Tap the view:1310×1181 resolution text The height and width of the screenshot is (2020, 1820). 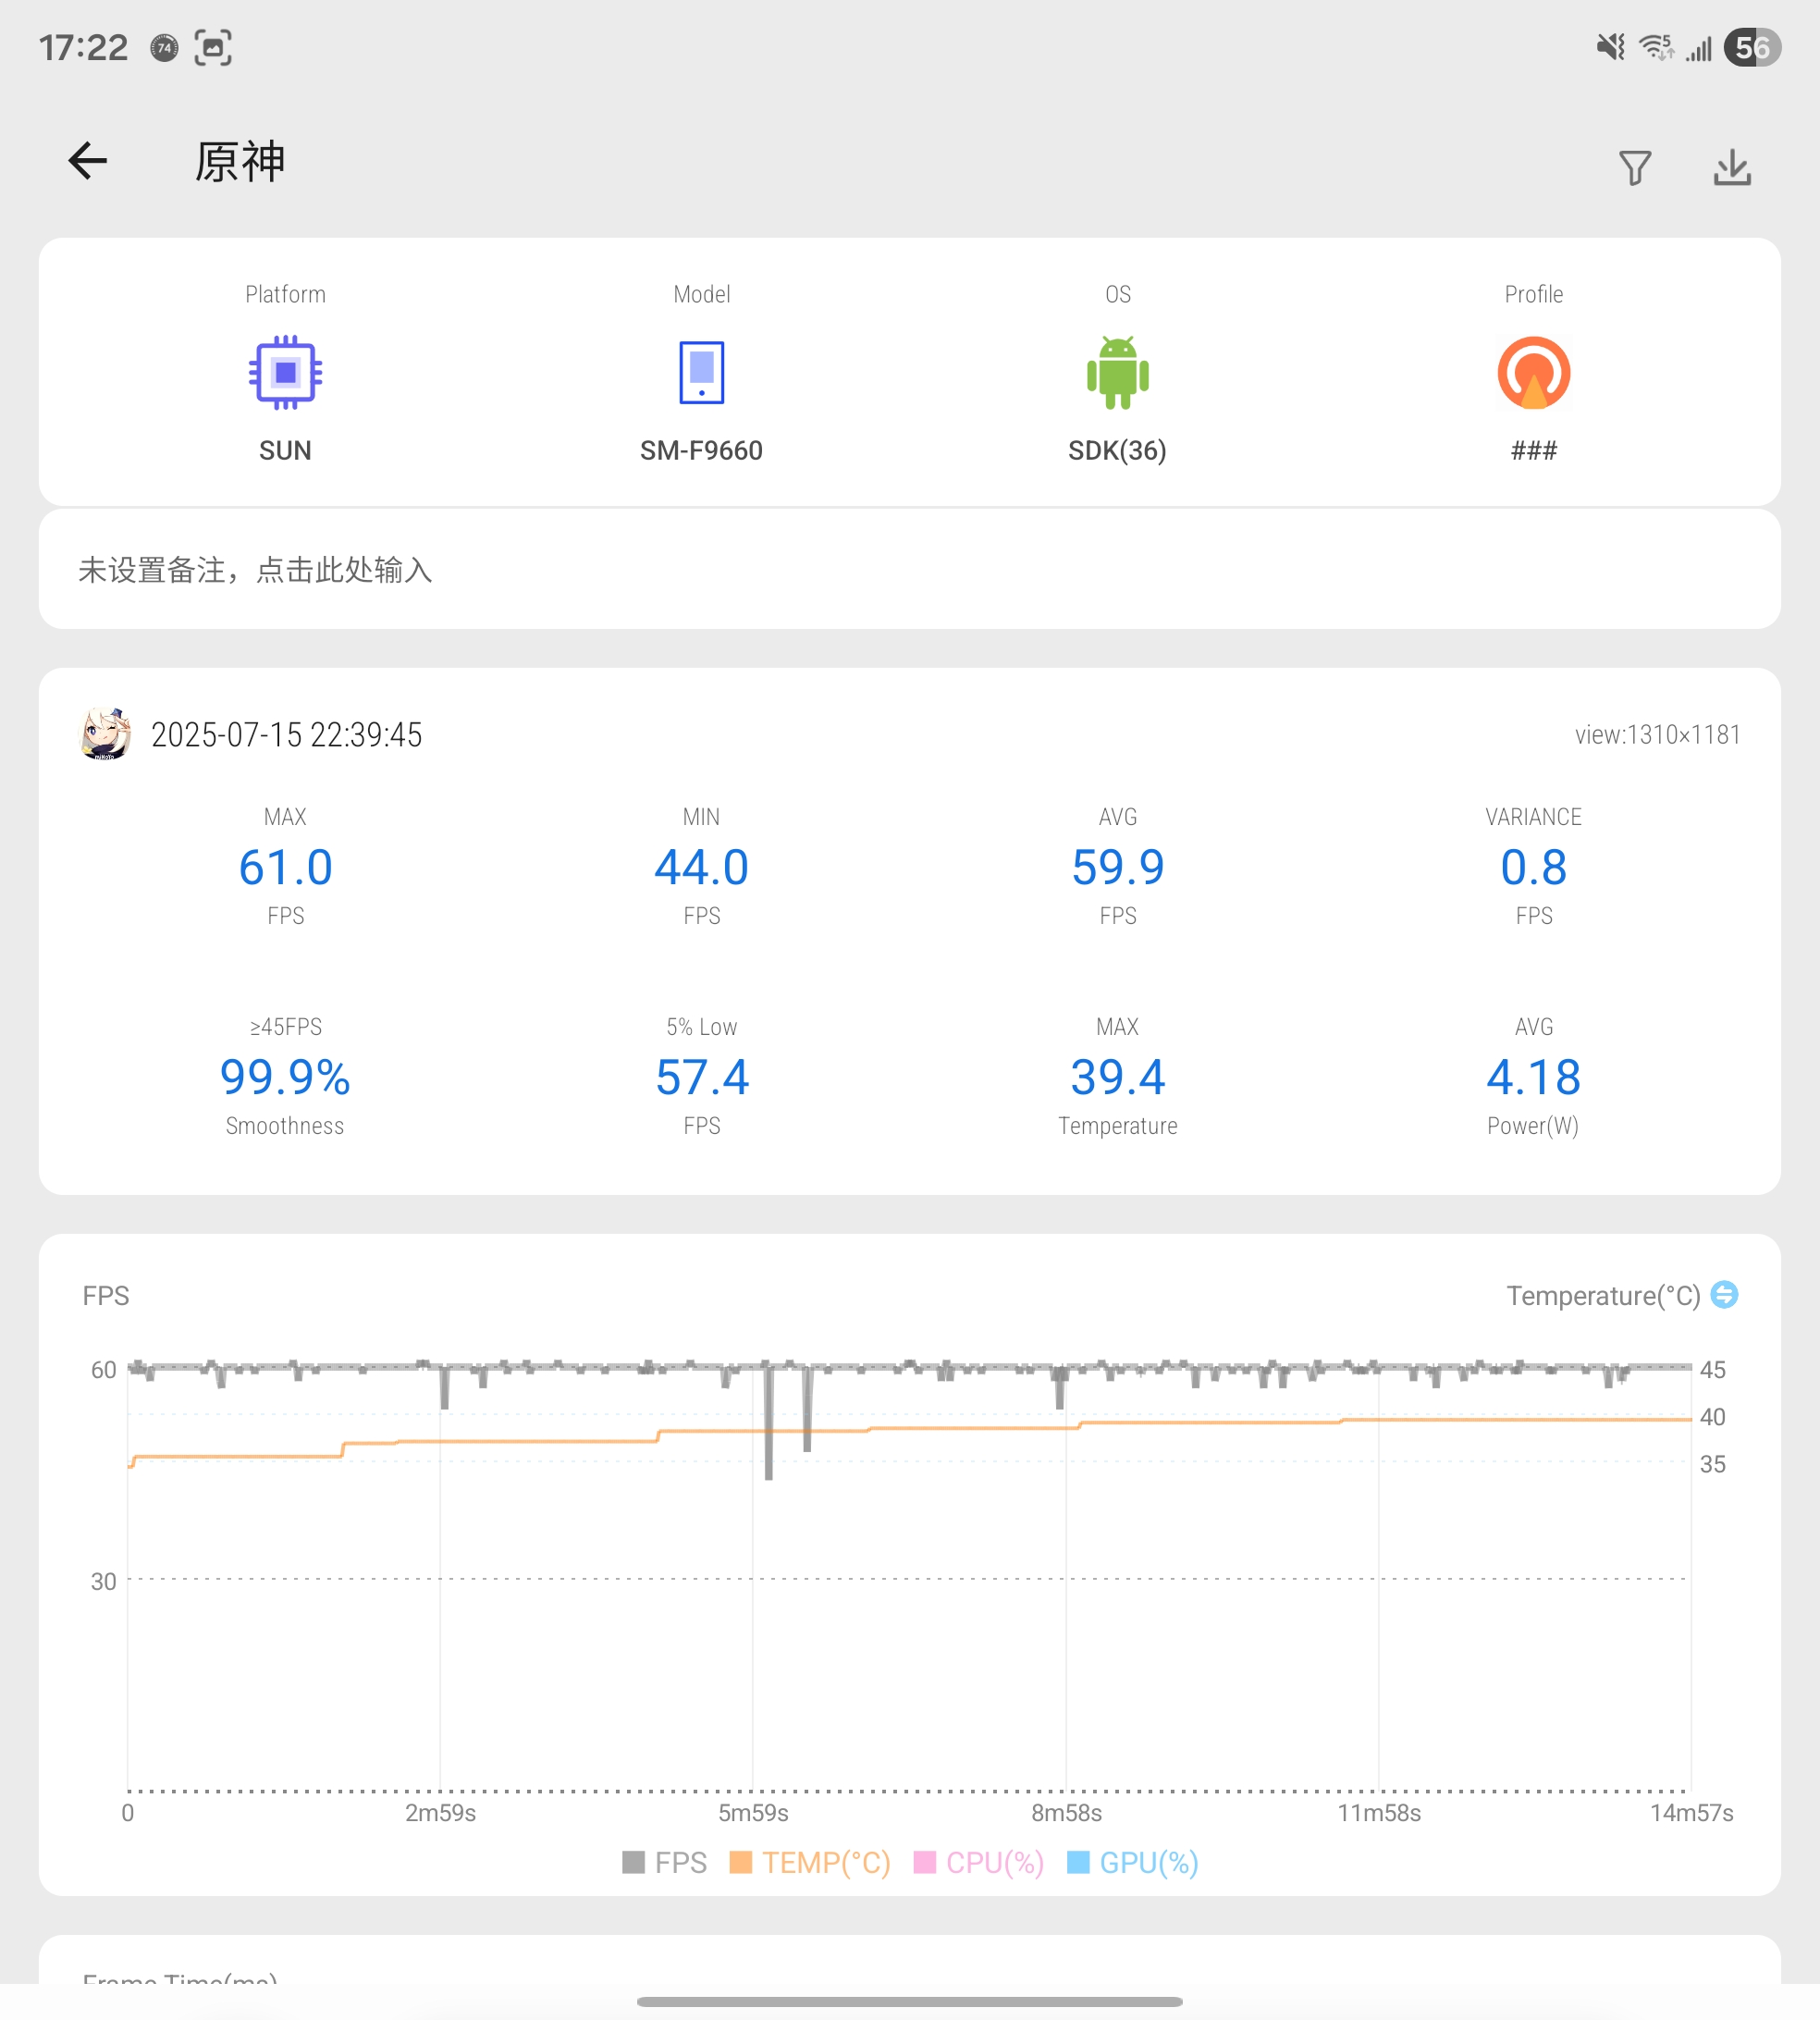(x=1657, y=735)
